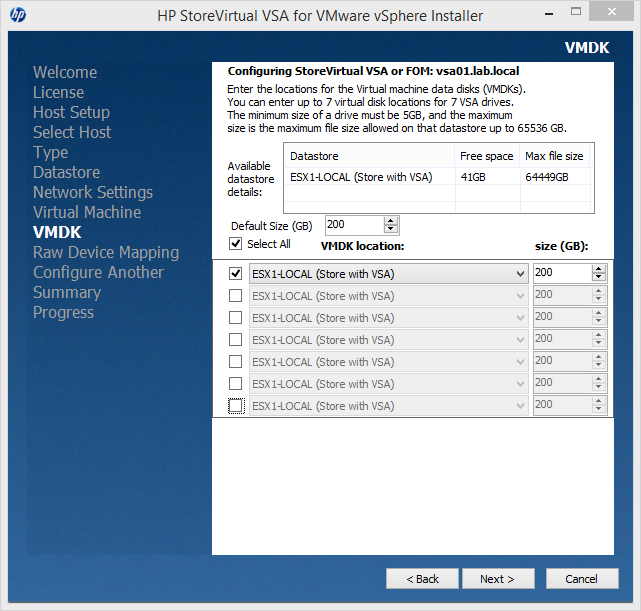641x611 pixels.
Task: Go to Datastore step in sidebar
Action: [x=67, y=172]
